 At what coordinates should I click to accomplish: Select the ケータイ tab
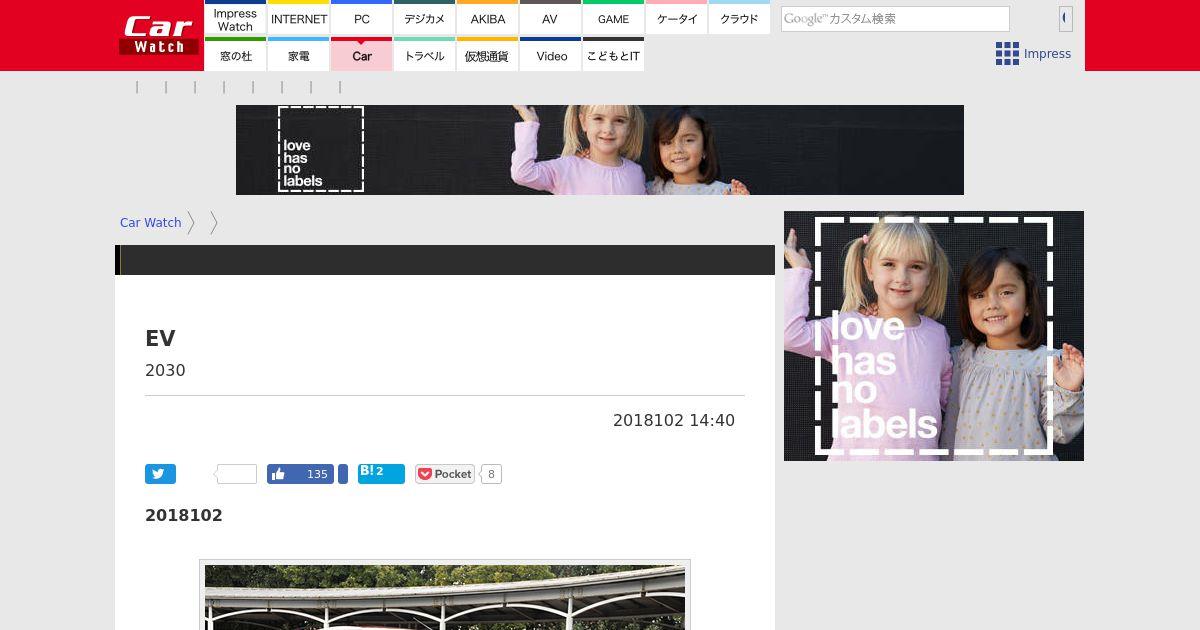(677, 19)
